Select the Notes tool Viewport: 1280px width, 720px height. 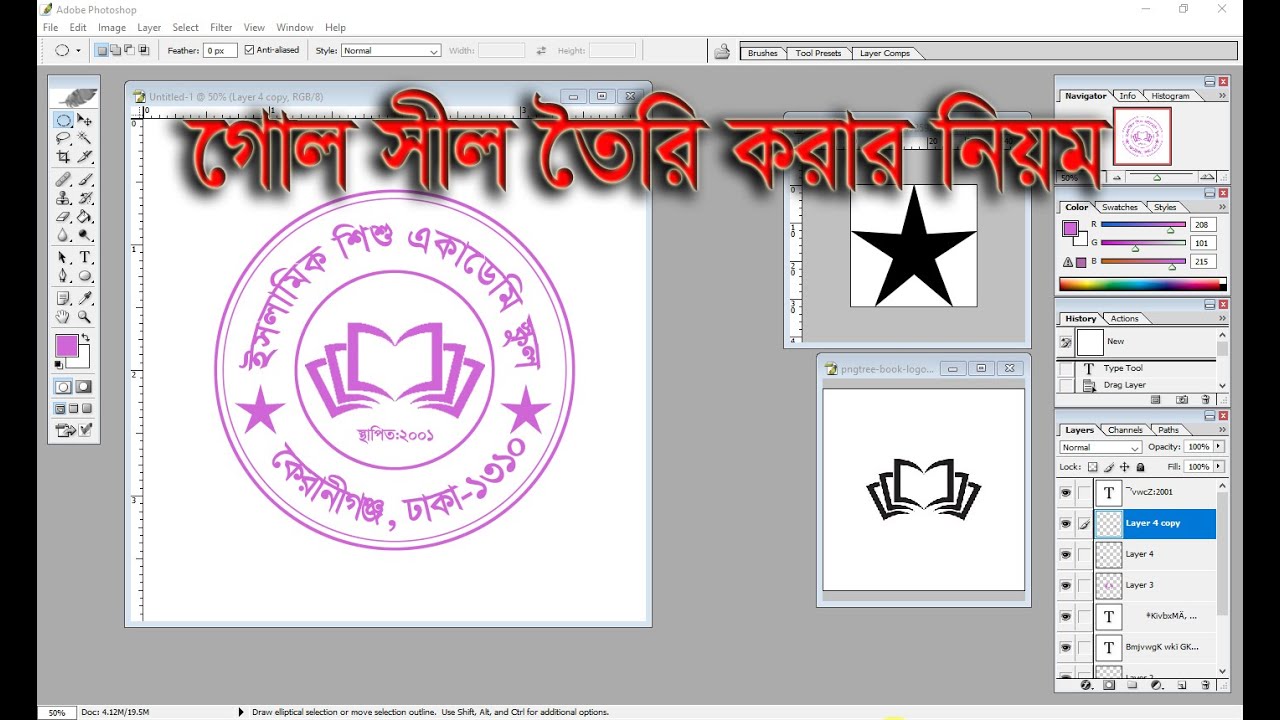pos(63,298)
